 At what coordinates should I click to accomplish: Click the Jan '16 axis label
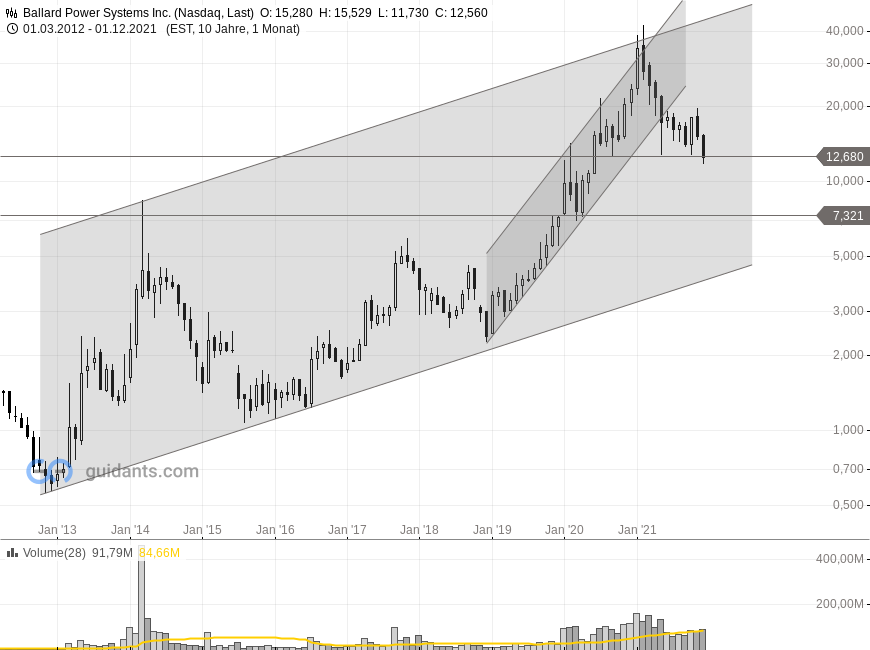(275, 530)
